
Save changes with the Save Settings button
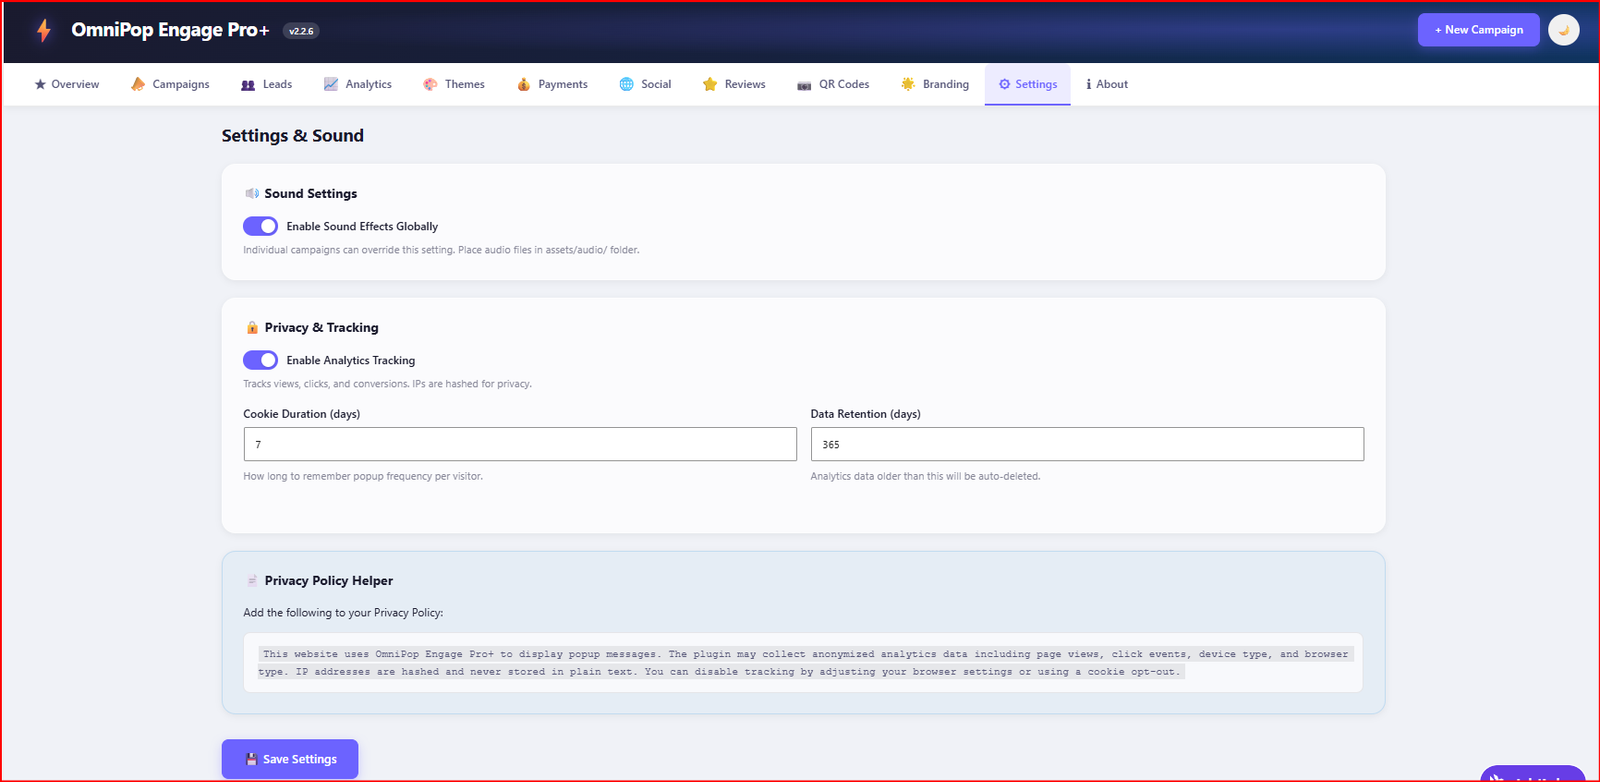pos(290,759)
